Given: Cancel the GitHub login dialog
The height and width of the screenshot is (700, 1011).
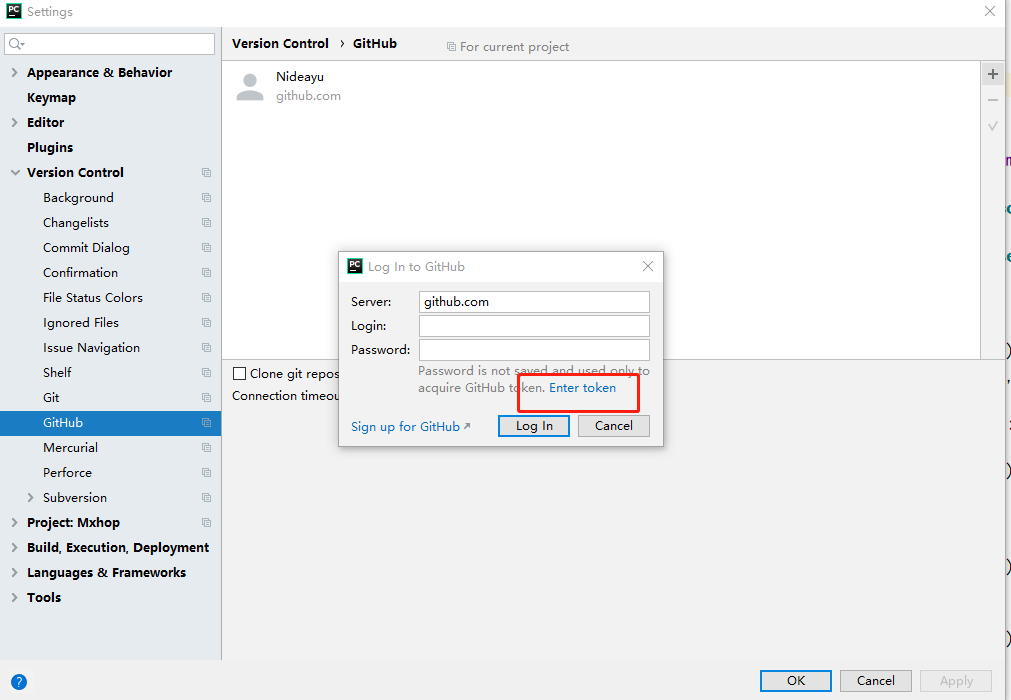Looking at the screenshot, I should point(613,426).
